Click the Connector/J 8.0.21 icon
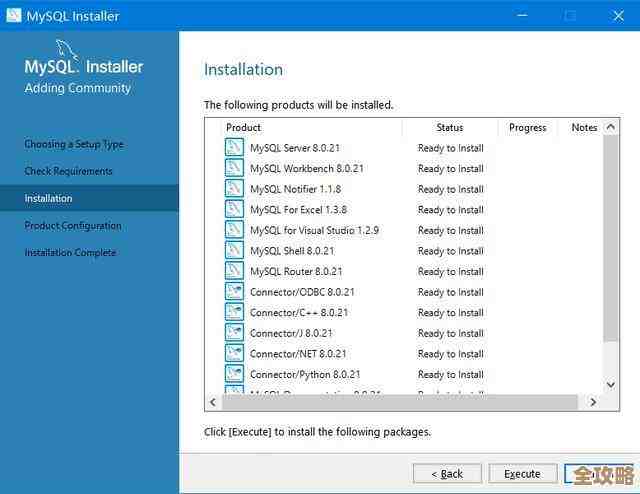This screenshot has width=640, height=494. coord(234,333)
